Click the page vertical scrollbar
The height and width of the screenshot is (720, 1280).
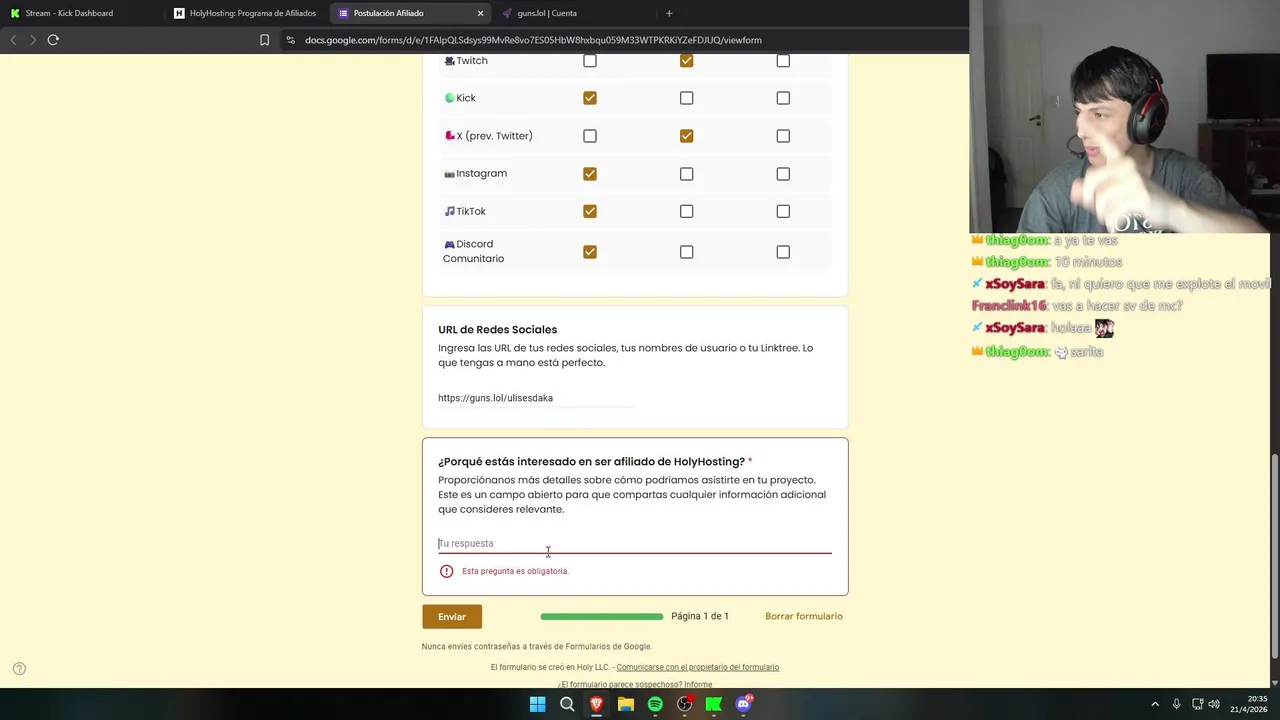[1274, 556]
